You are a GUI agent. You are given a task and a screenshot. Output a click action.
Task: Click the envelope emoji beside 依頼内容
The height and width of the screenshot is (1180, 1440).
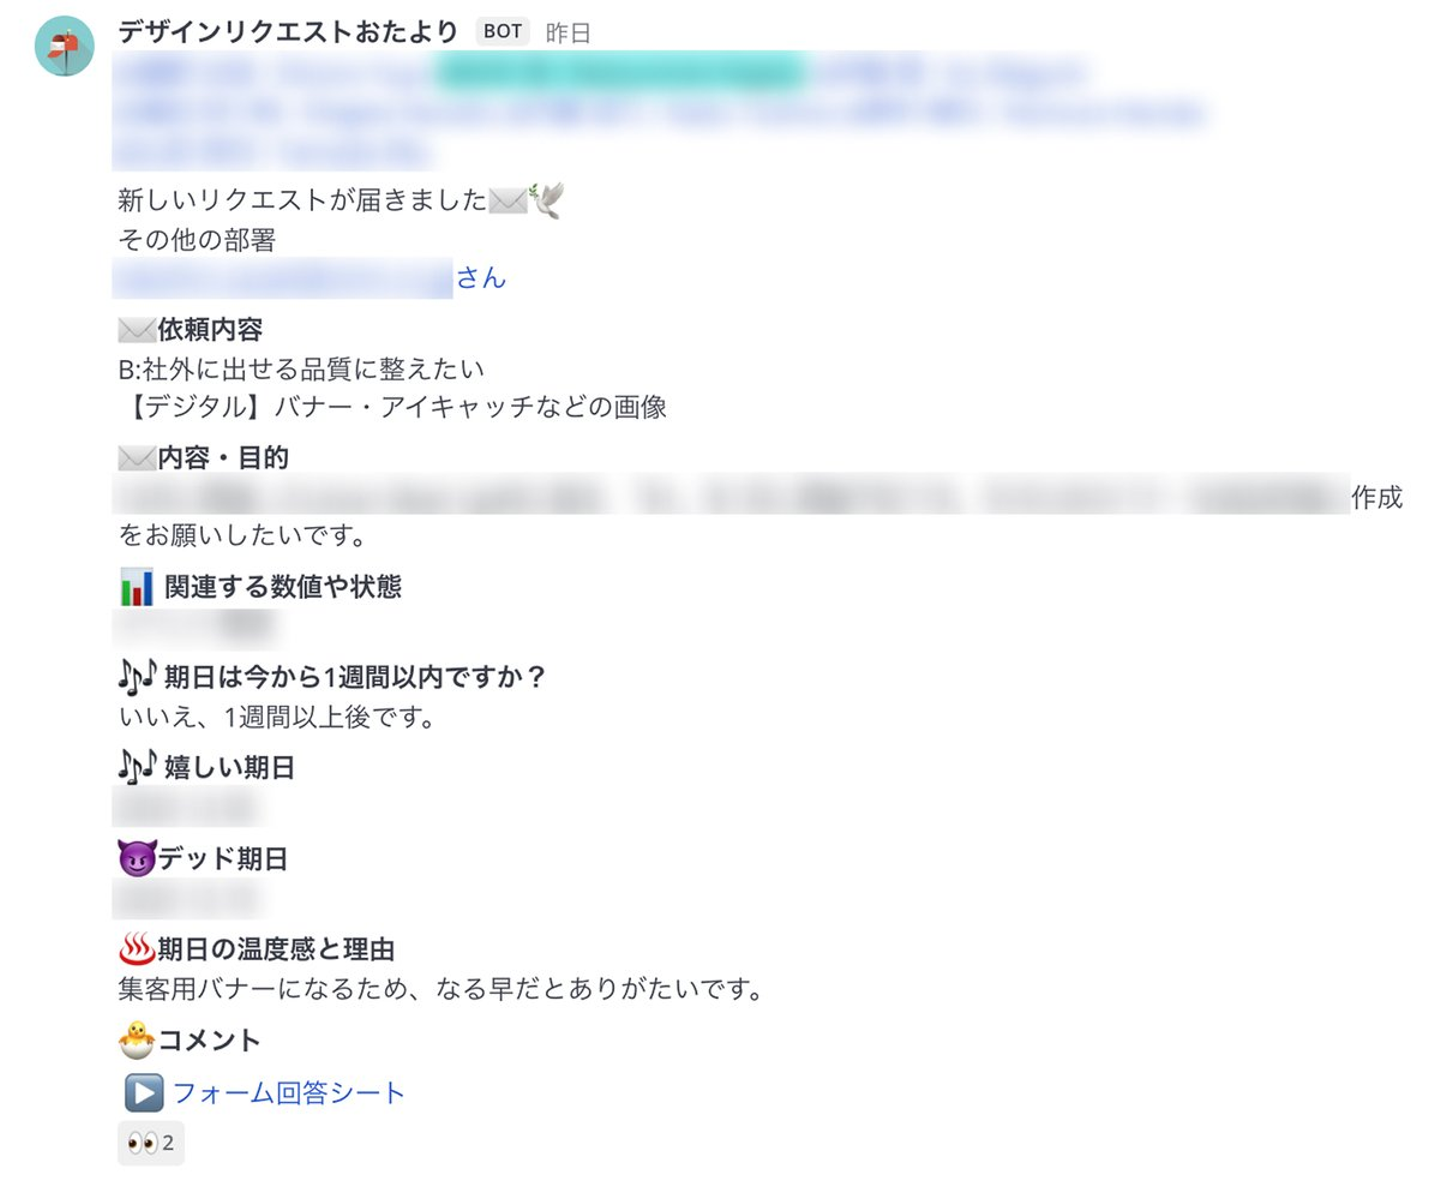point(137,329)
